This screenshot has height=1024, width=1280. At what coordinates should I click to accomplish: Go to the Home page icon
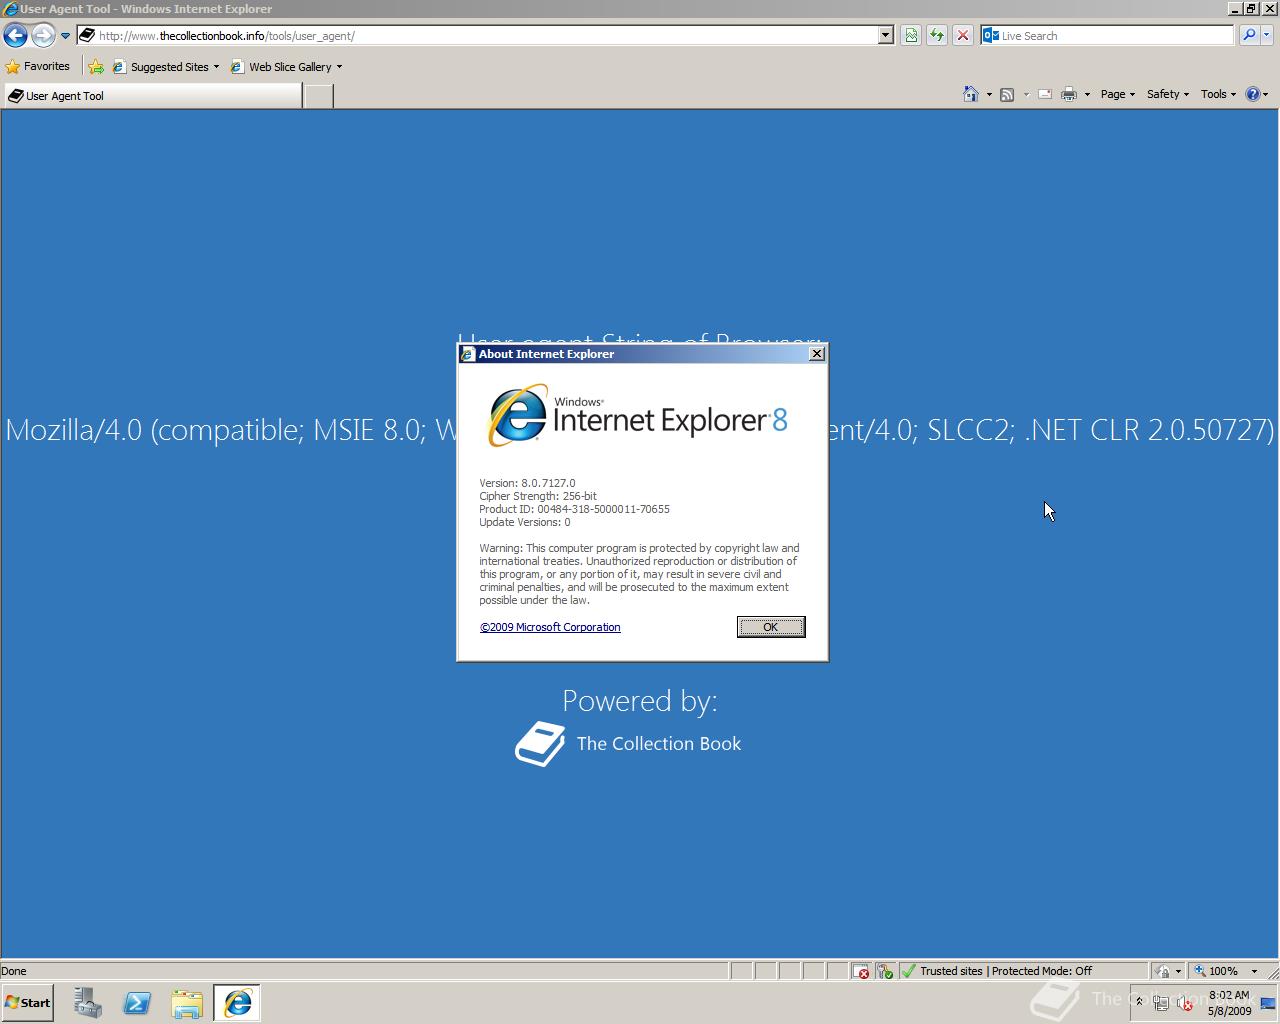[x=970, y=94]
